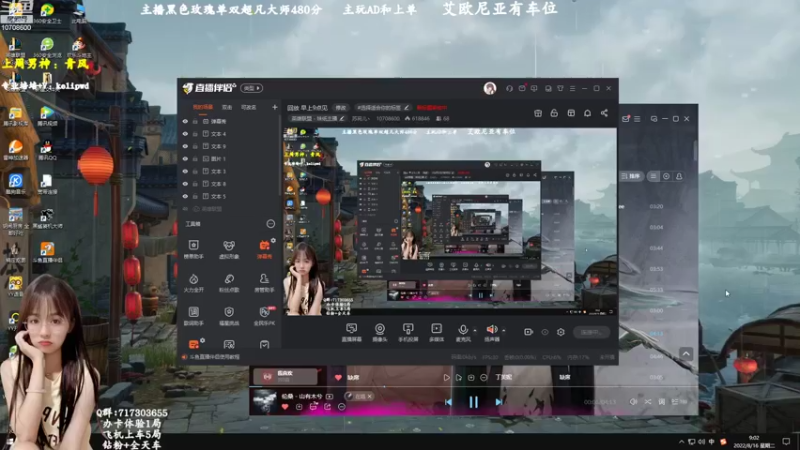Open the 虚拟形象 tool
This screenshot has width=800, height=450.
[x=229, y=249]
